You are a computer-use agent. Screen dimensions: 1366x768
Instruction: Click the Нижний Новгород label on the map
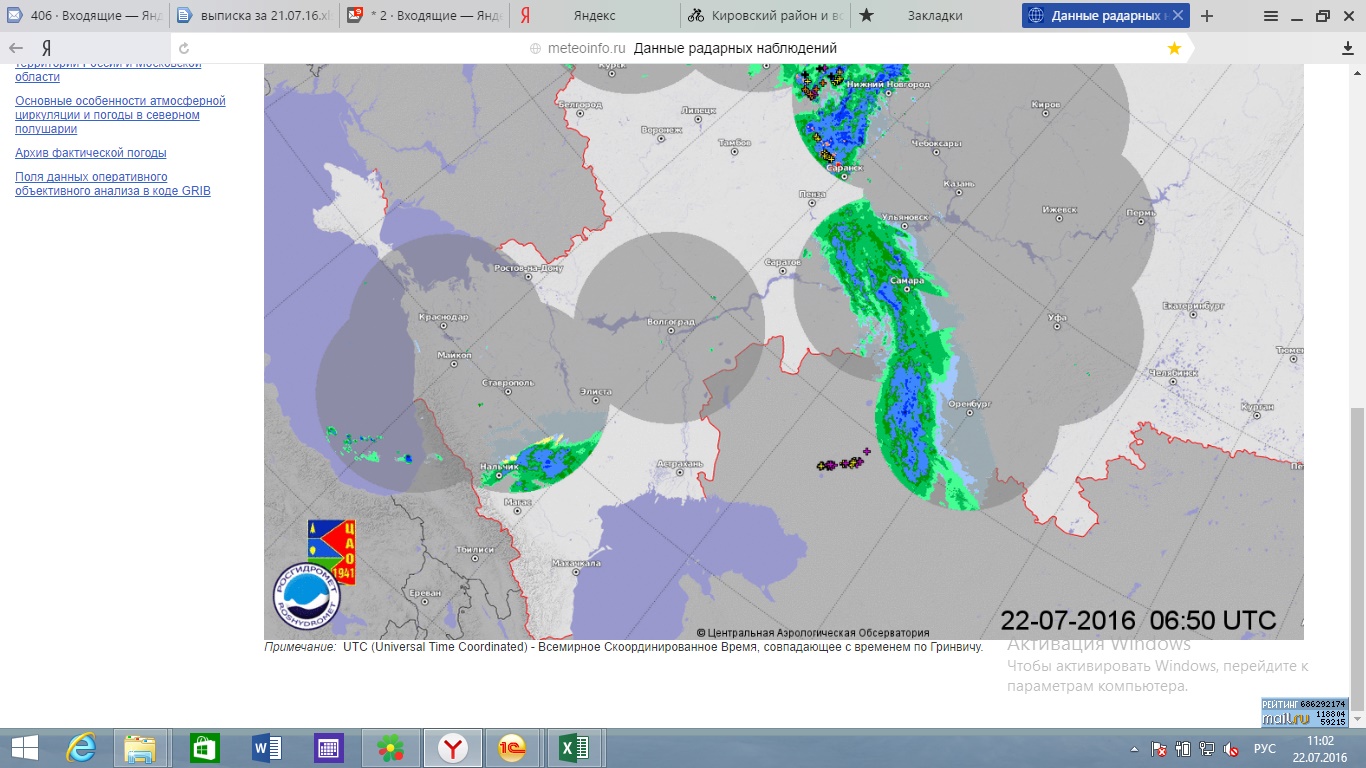tap(889, 85)
